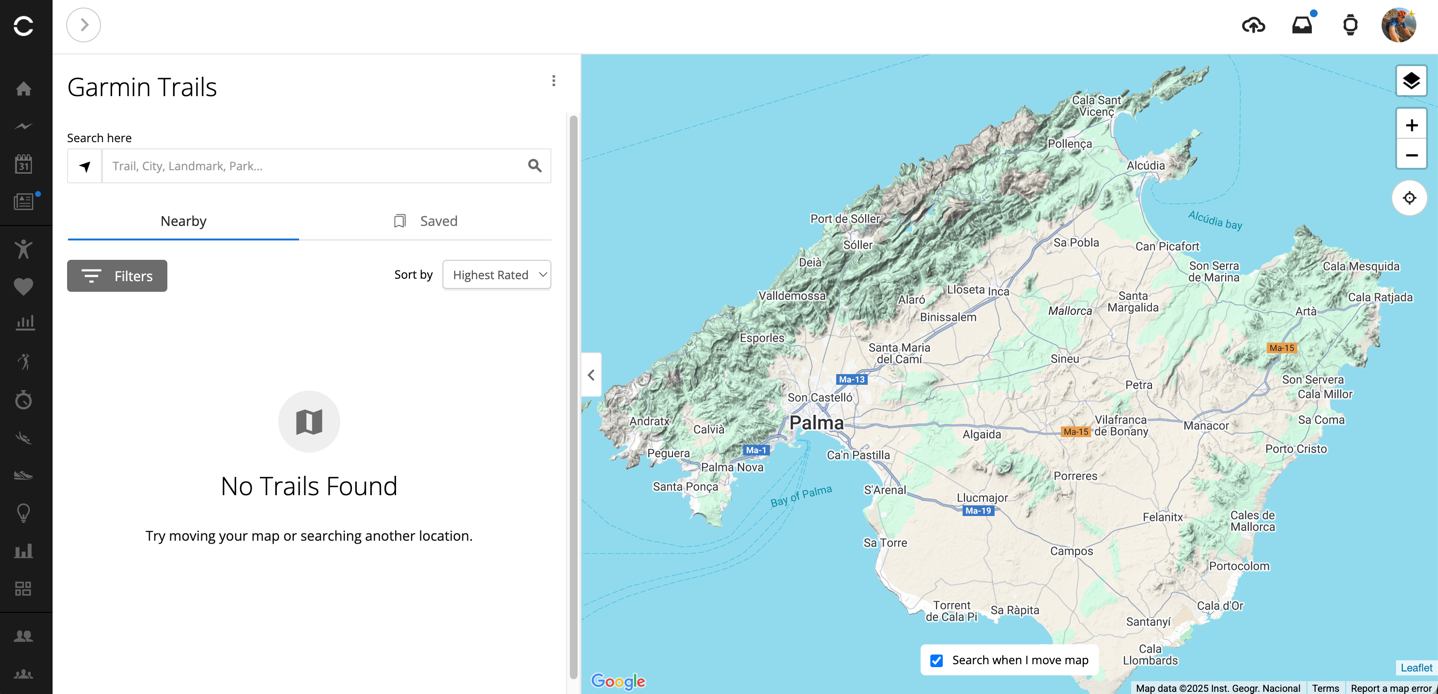Viewport: 1438px width, 694px height.
Task: Open the stopwatch icon in the sidebar
Action: point(24,400)
